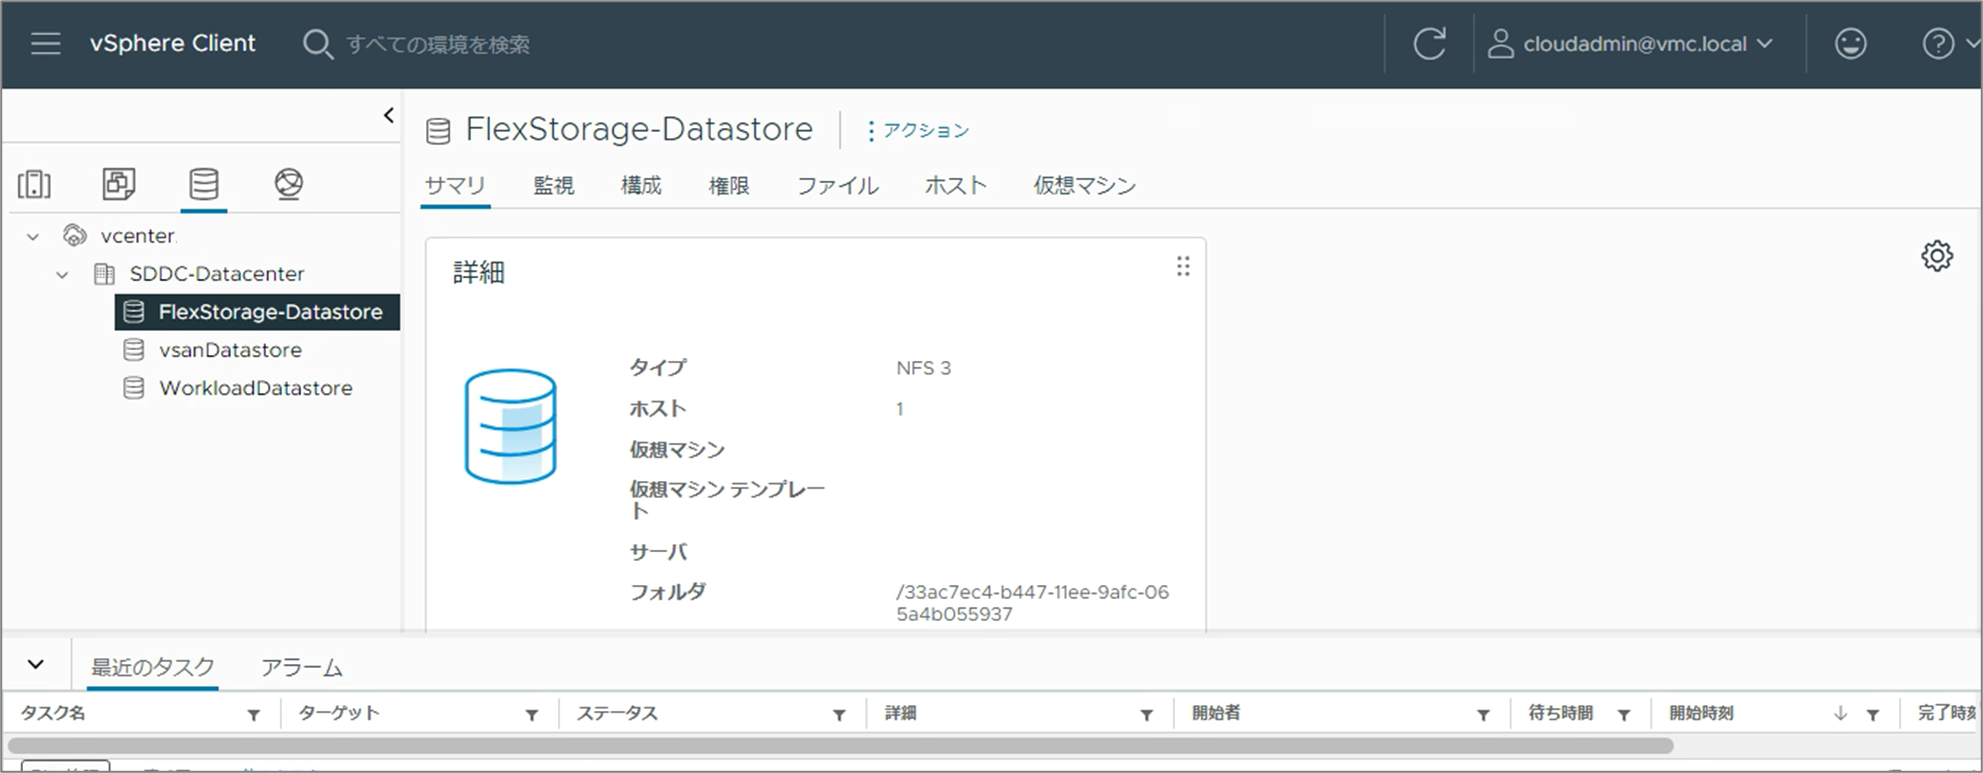Open the help question mark menu

(x=1938, y=44)
